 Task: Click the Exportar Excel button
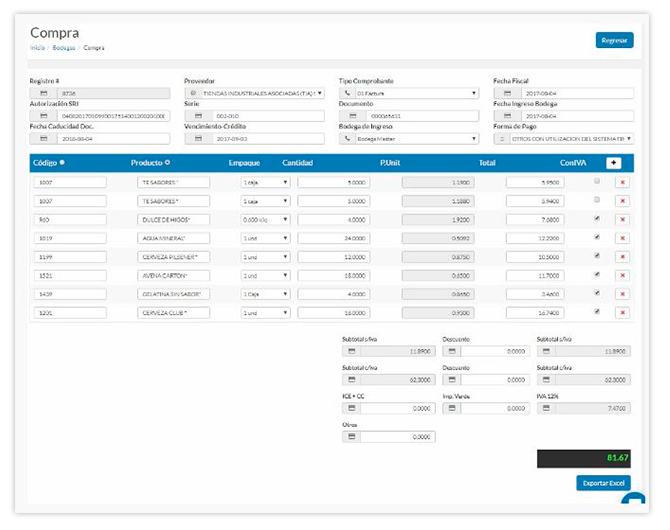click(605, 483)
